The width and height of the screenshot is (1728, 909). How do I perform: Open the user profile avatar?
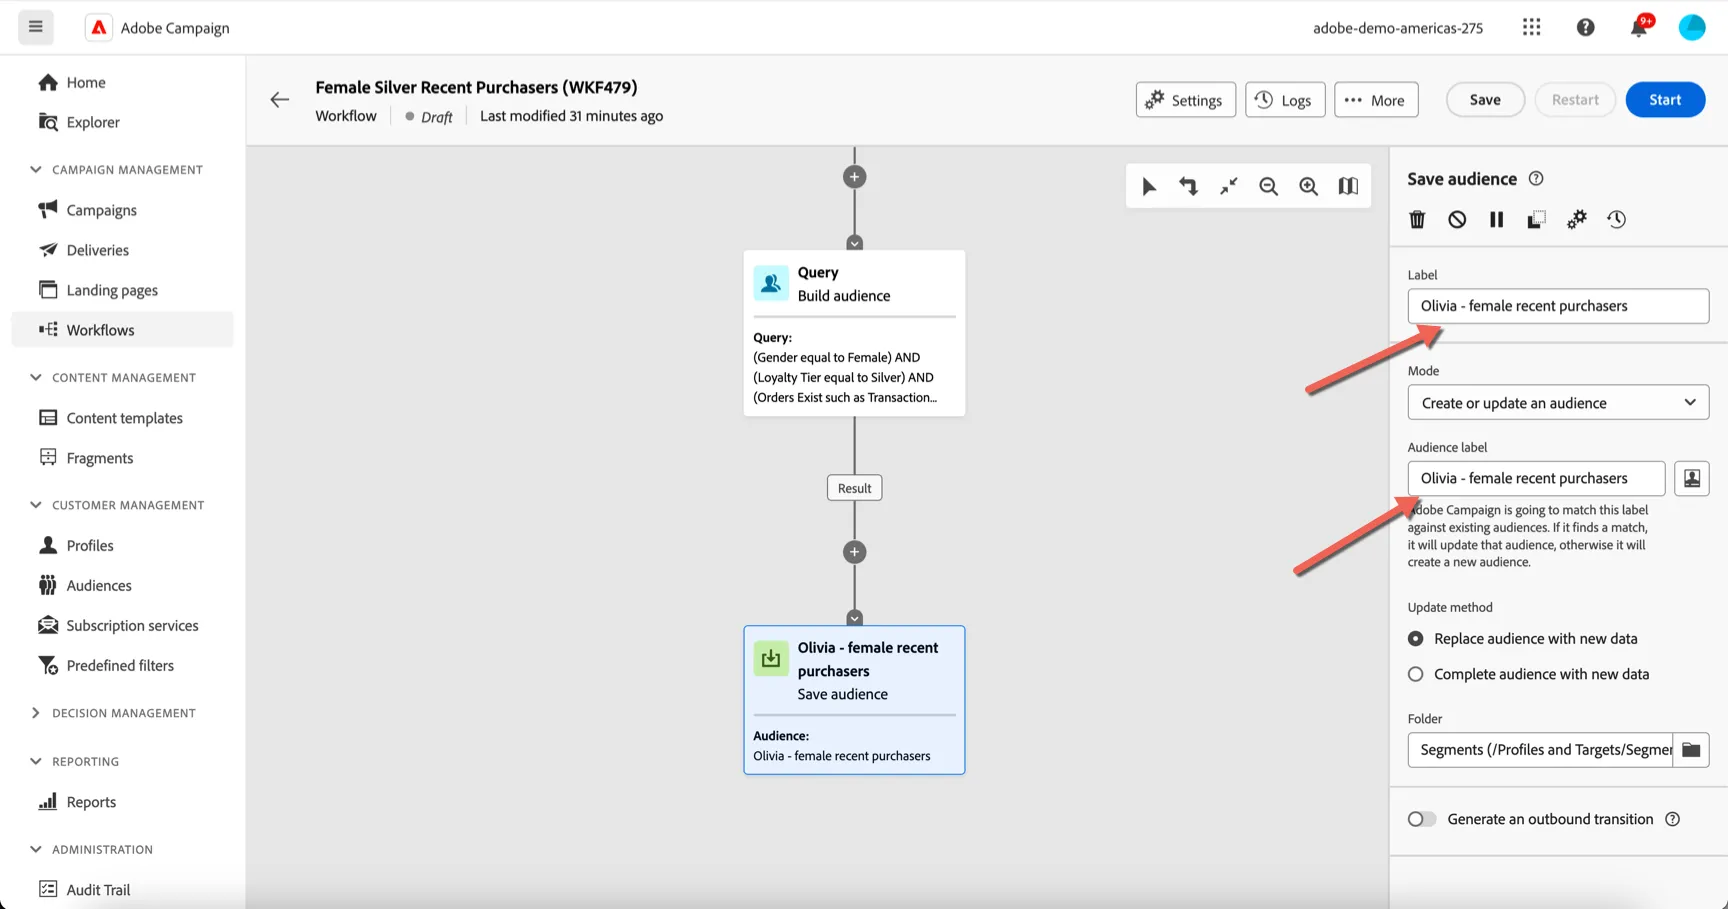[x=1692, y=27]
